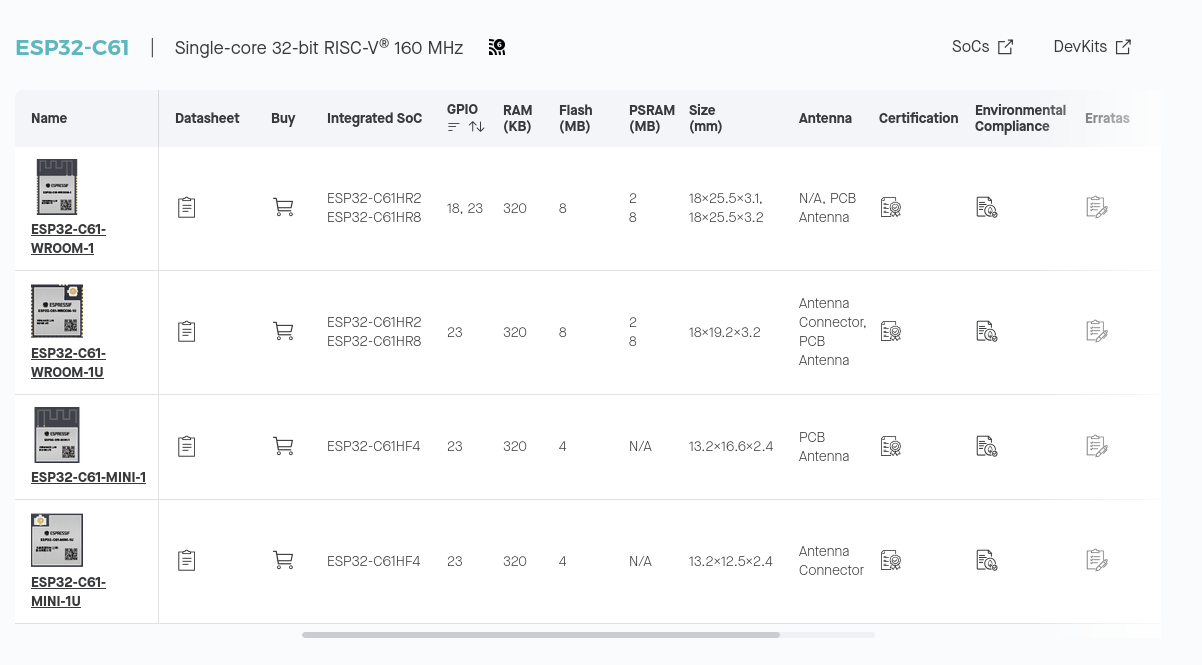Click size cell '13.2×12.5×2.4'

click(731, 561)
